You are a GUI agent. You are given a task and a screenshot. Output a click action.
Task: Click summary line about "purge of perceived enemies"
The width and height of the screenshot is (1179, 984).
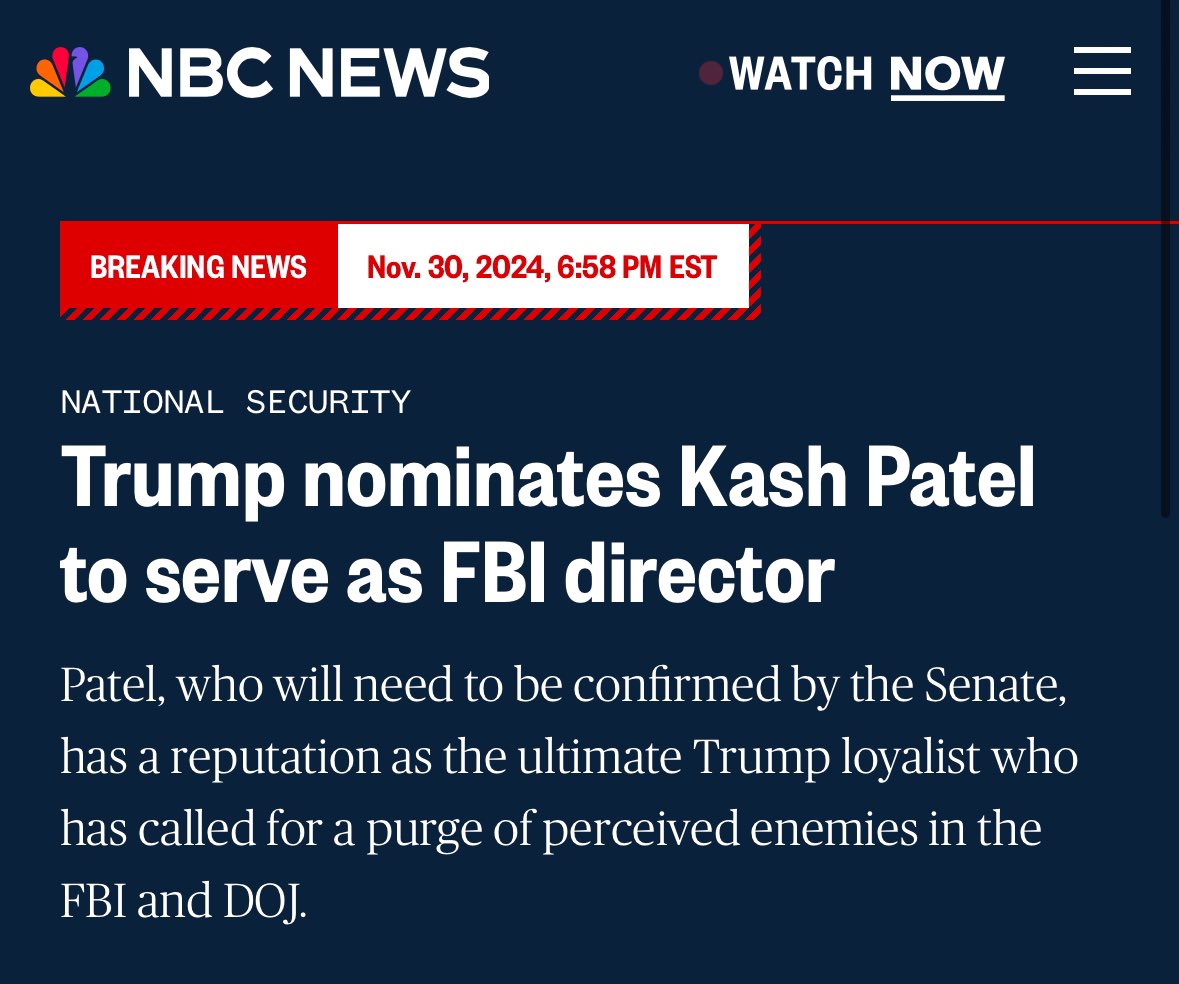pyautogui.click(x=550, y=829)
